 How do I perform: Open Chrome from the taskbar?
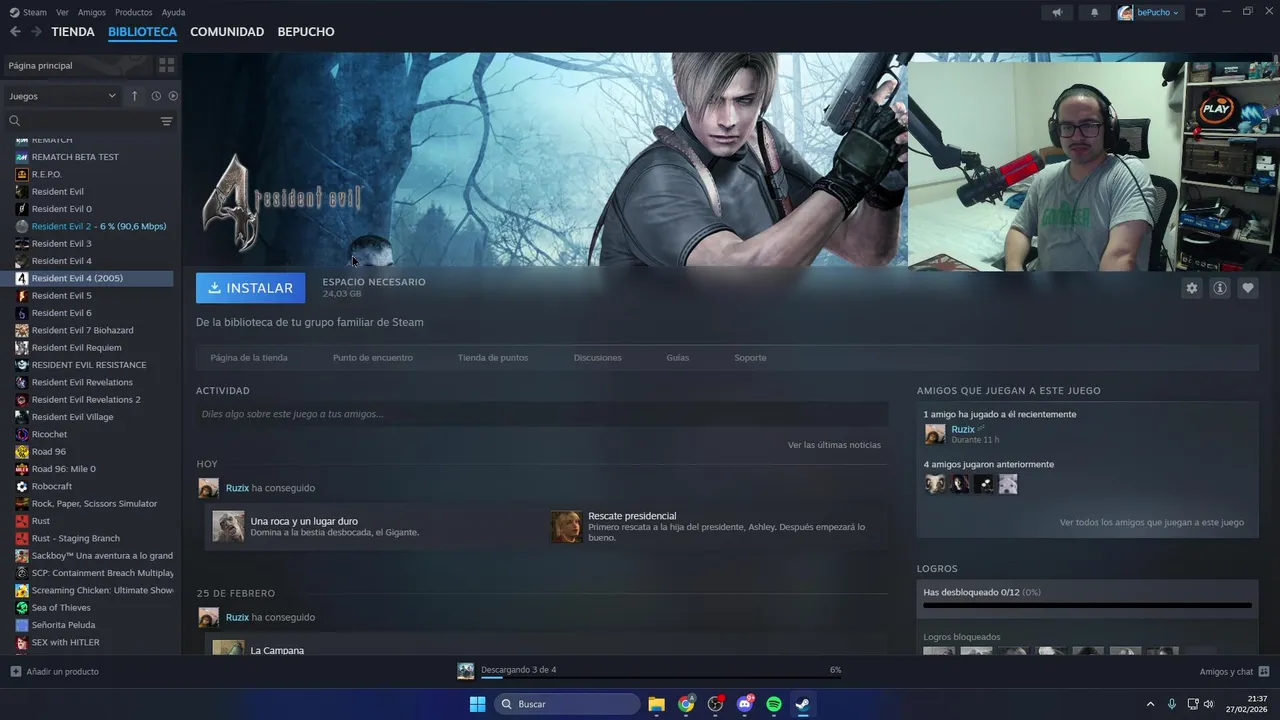tap(686, 704)
